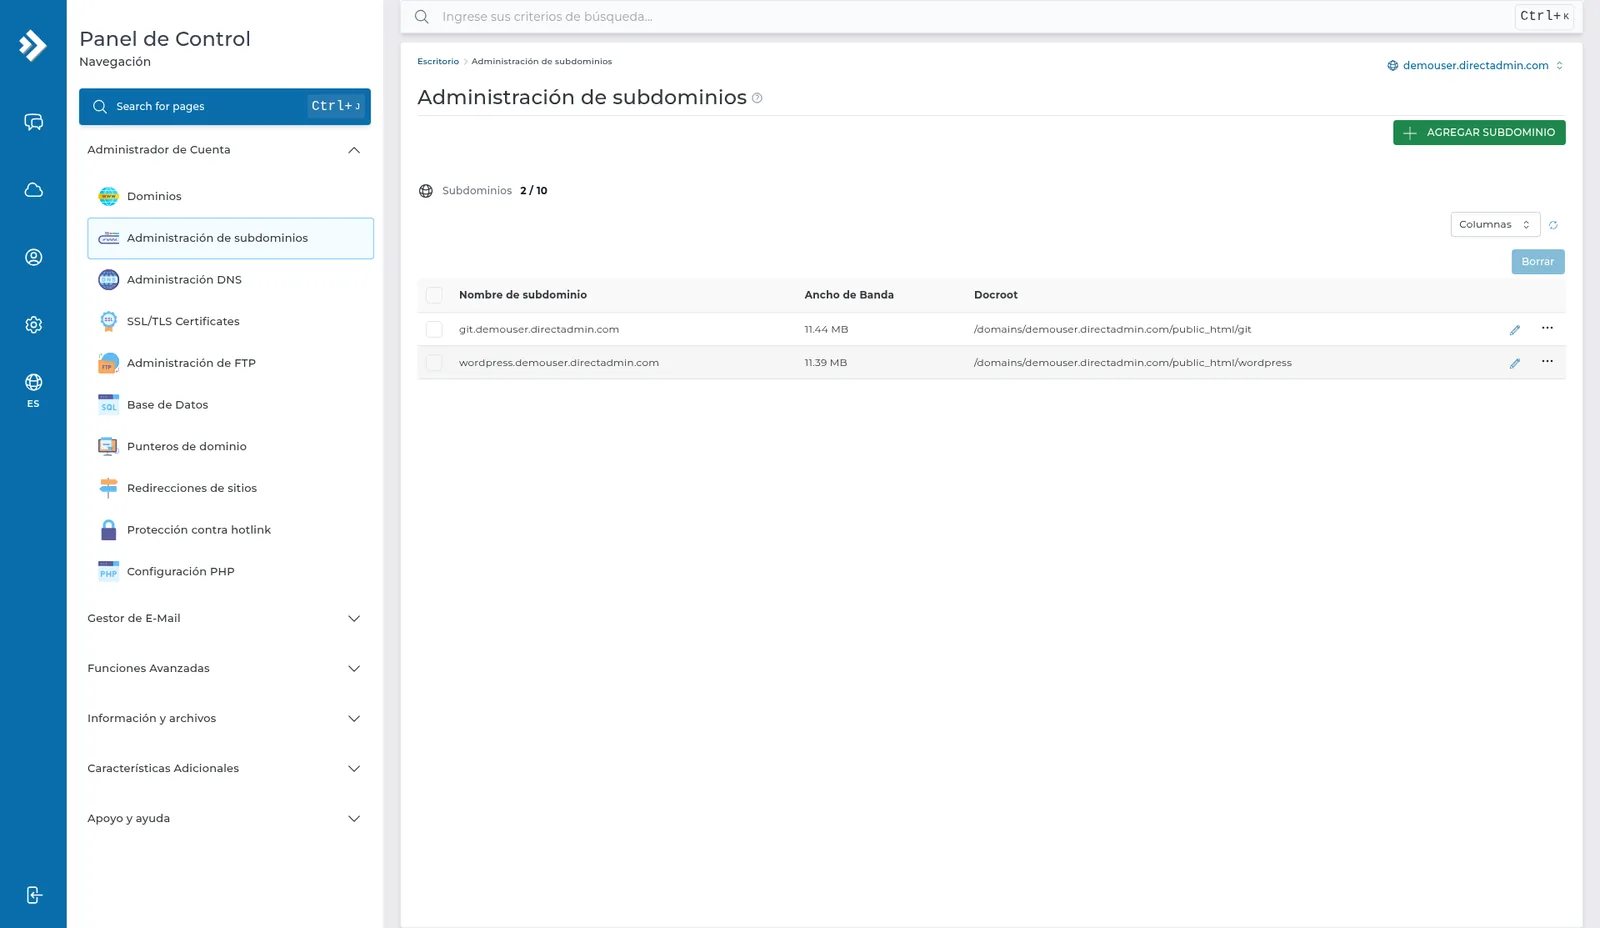The width and height of the screenshot is (1600, 928).
Task: Click the Search for pages field
Action: pos(225,106)
